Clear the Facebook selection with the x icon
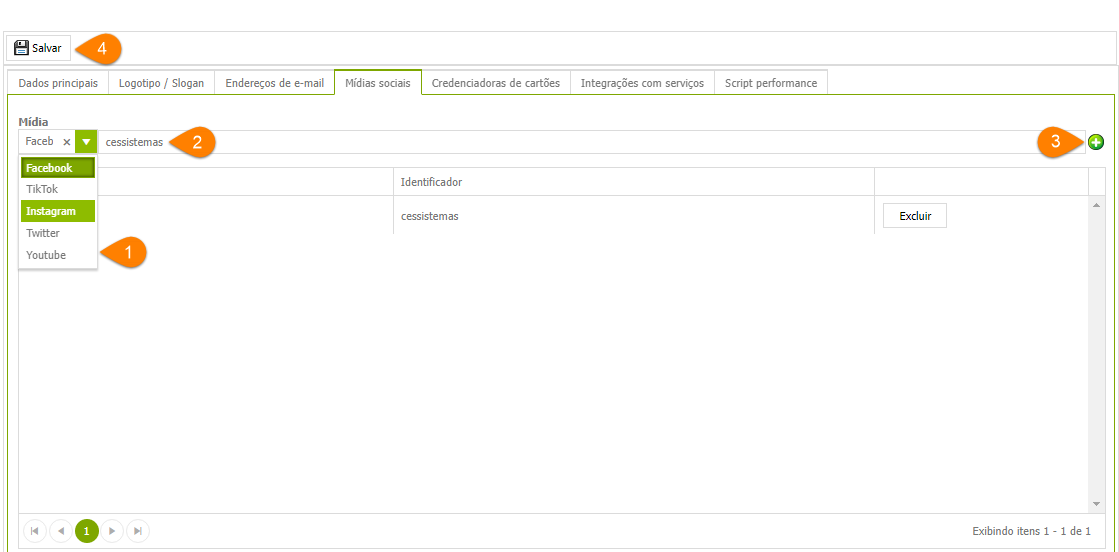The width and height of the screenshot is (1119, 552). click(x=67, y=142)
